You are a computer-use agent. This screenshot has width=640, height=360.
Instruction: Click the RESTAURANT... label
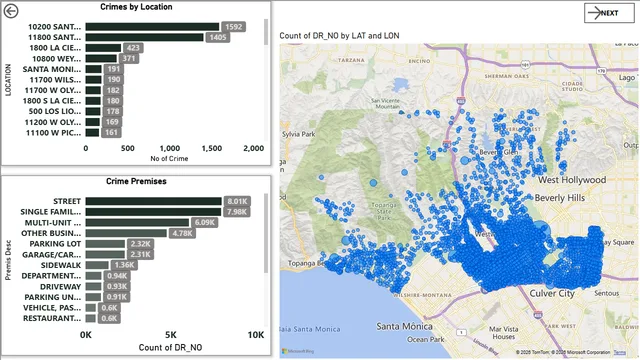[52, 318]
